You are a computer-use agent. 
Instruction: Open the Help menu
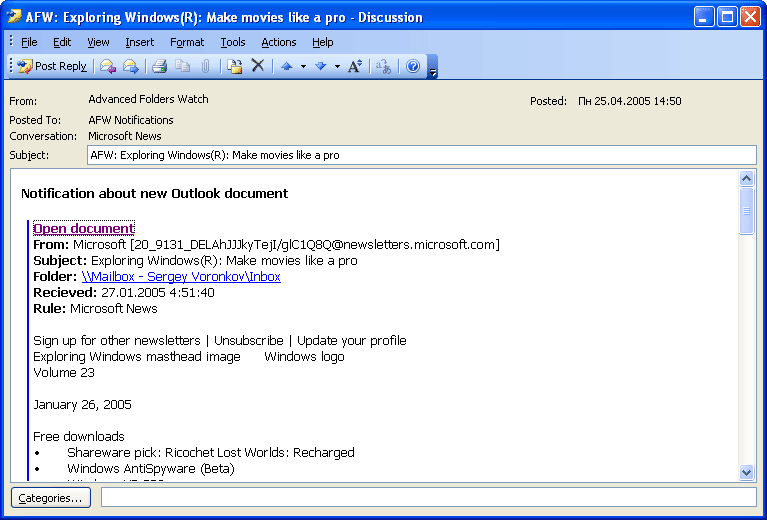pyautogui.click(x=323, y=43)
